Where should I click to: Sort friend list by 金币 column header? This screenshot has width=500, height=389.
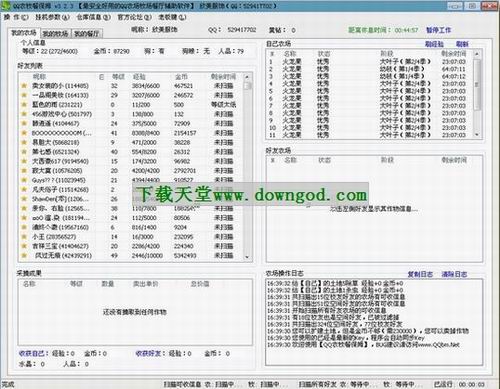(x=181, y=77)
